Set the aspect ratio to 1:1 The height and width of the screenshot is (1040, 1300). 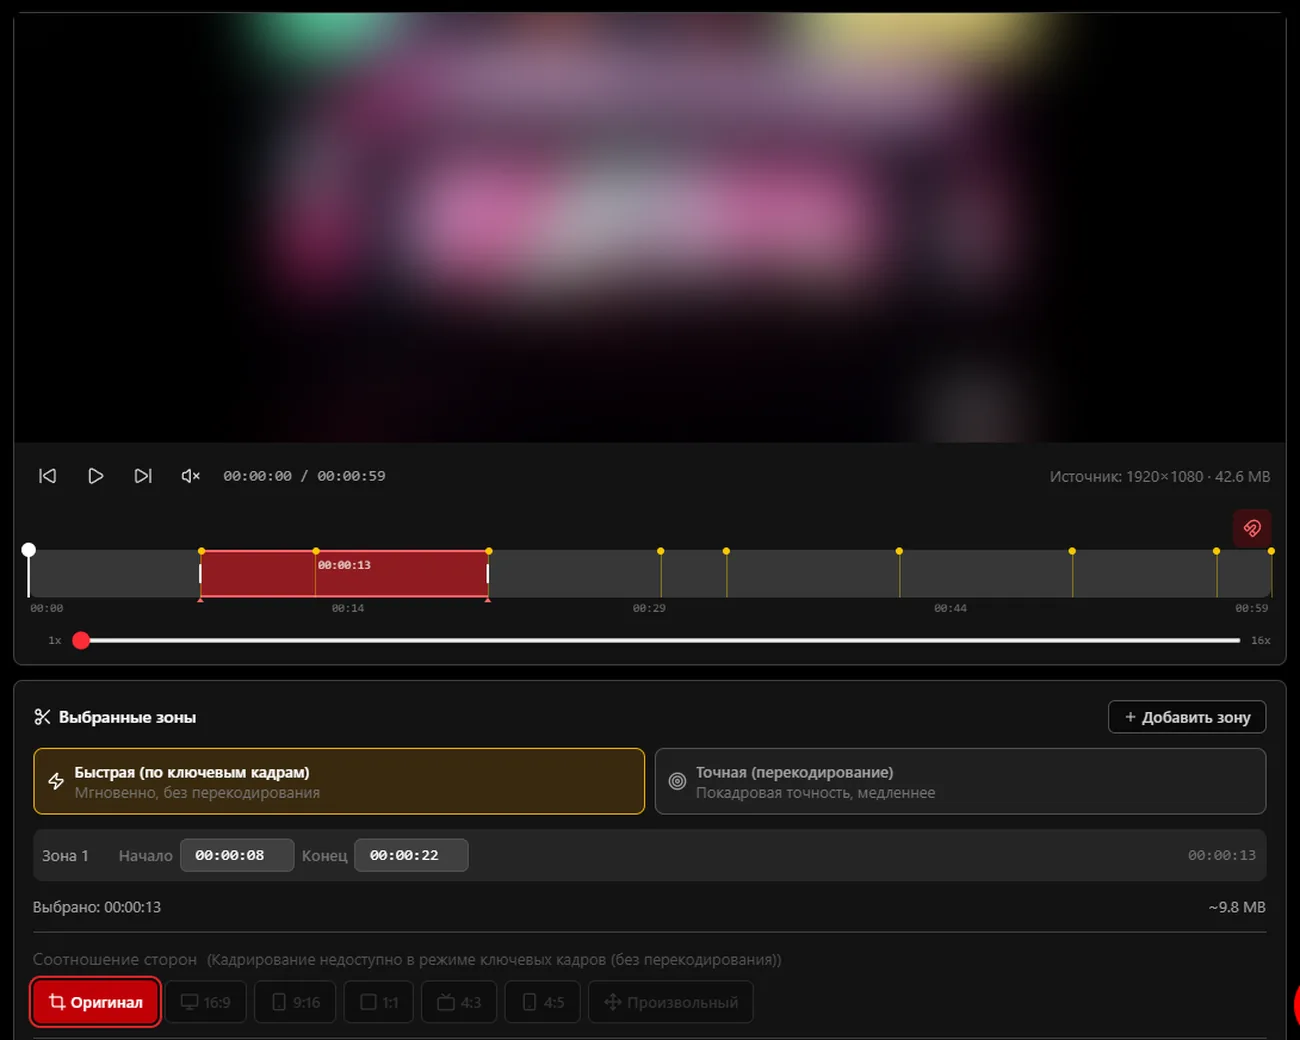pos(379,1002)
